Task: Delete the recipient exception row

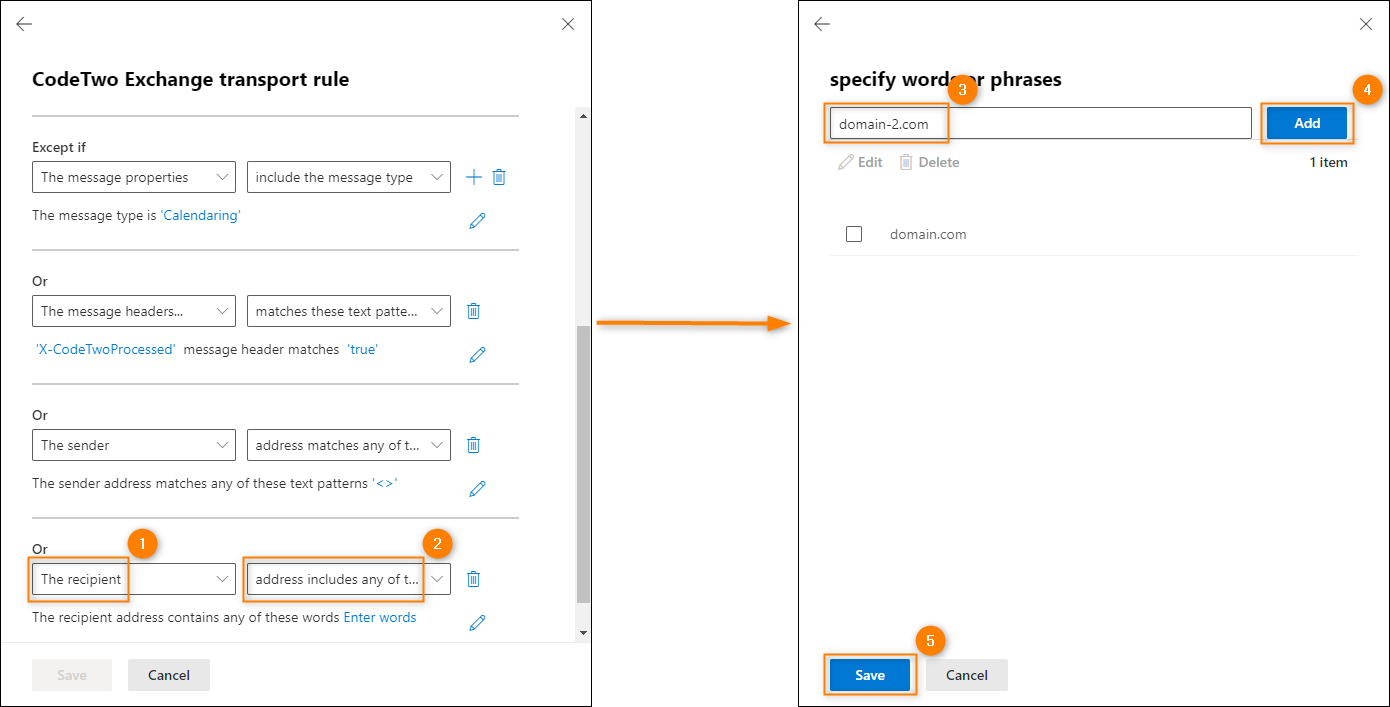Action: click(474, 579)
